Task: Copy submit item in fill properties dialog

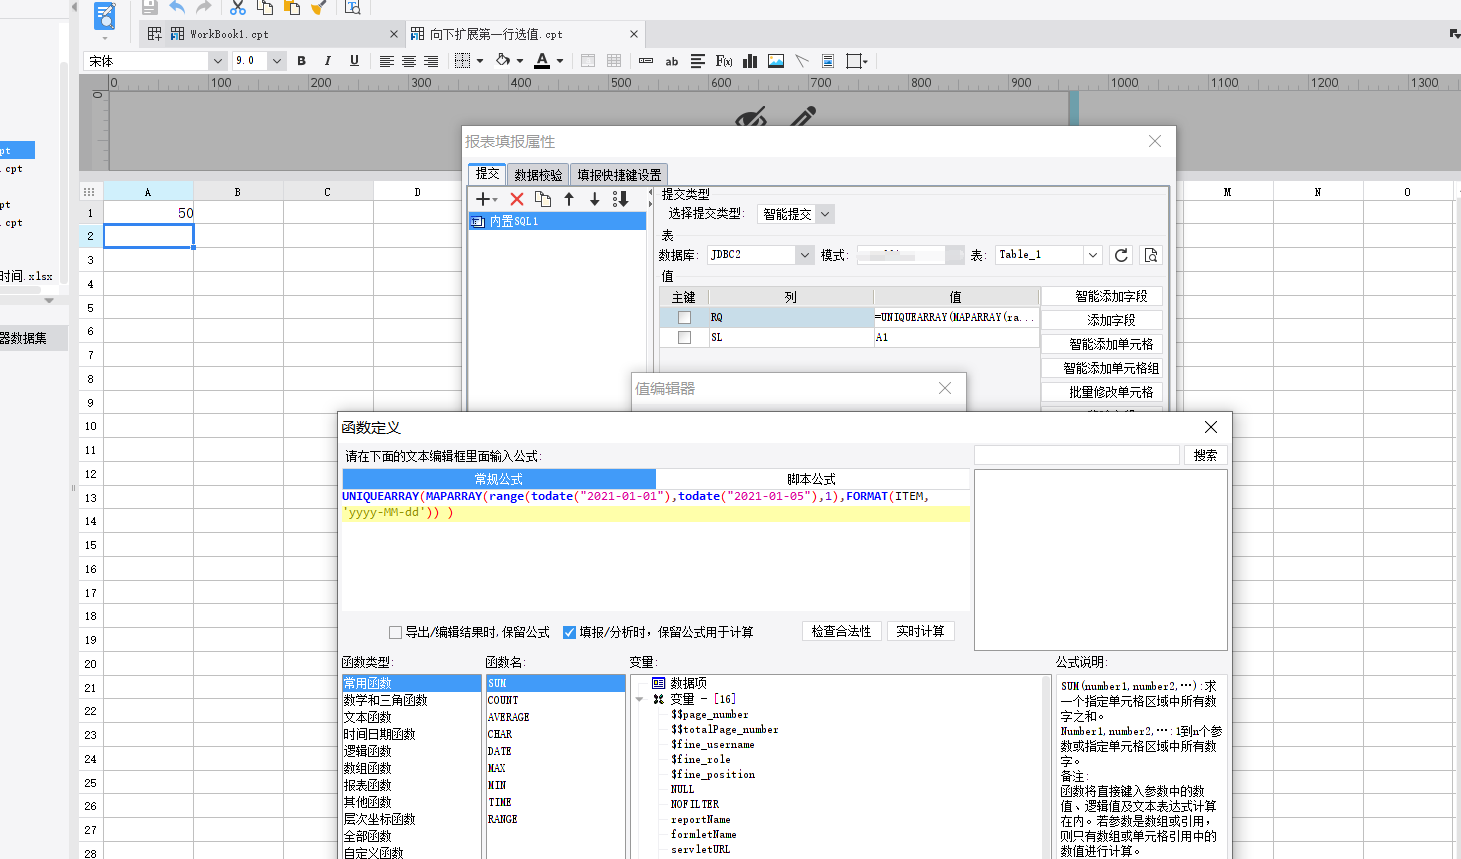Action: (543, 199)
